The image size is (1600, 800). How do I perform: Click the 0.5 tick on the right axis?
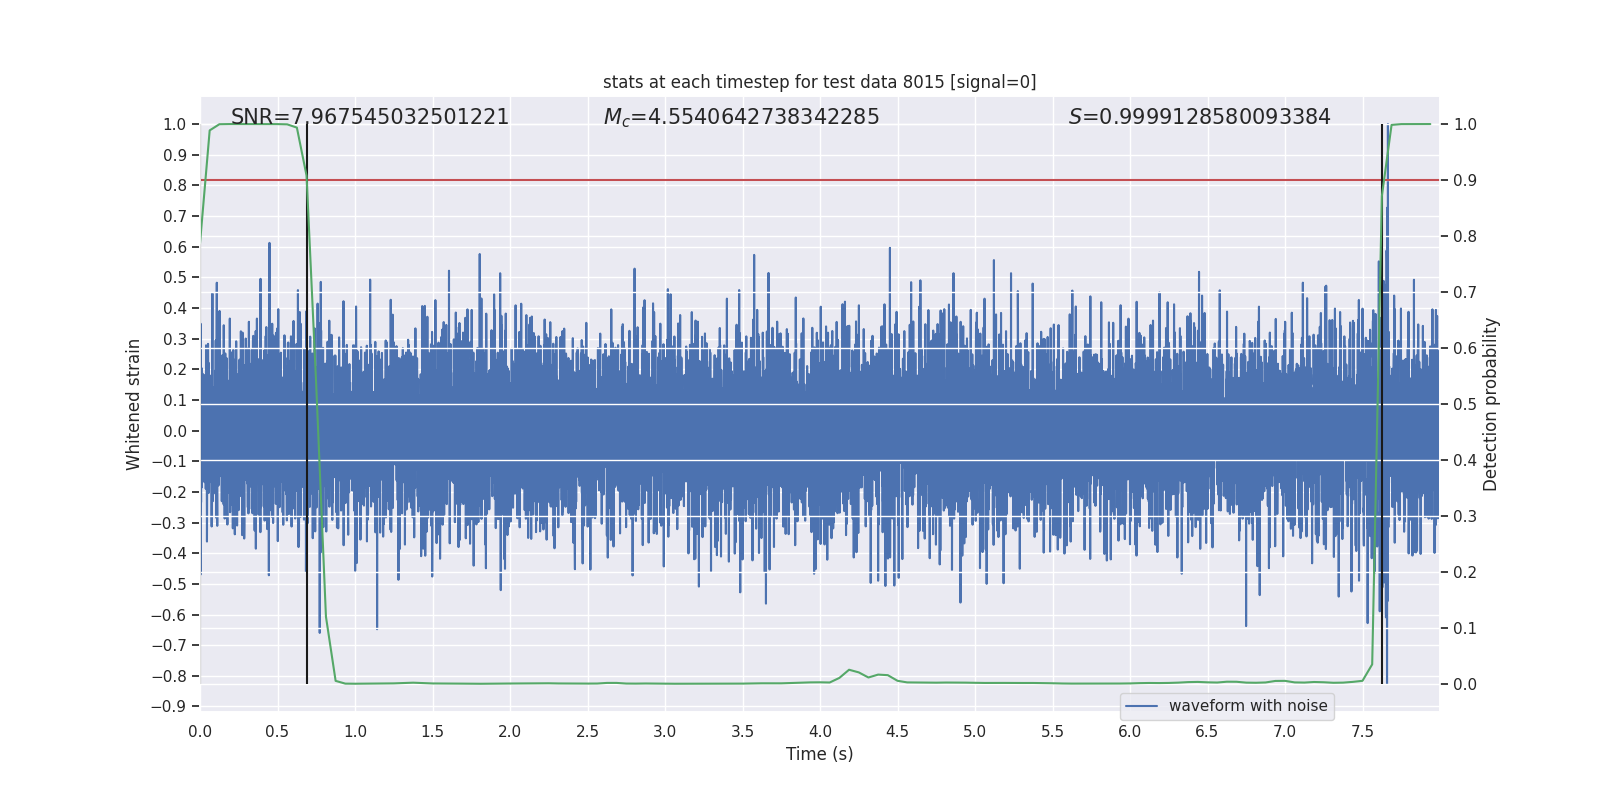(1465, 404)
